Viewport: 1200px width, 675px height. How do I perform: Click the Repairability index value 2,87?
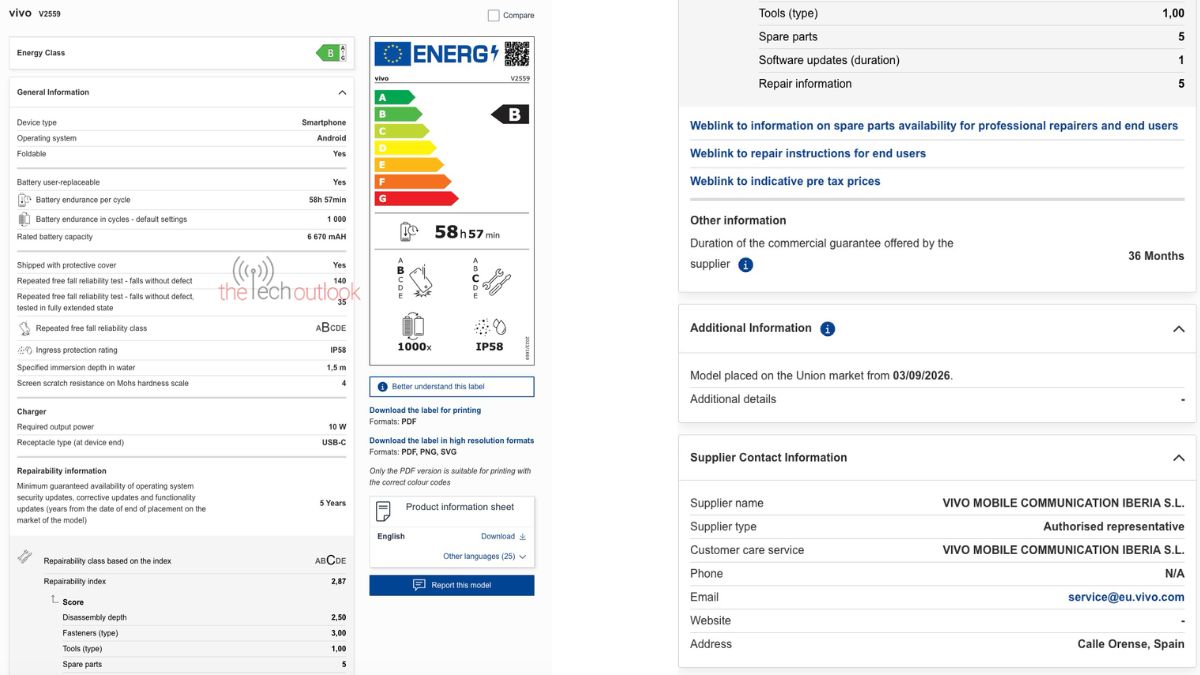point(339,581)
